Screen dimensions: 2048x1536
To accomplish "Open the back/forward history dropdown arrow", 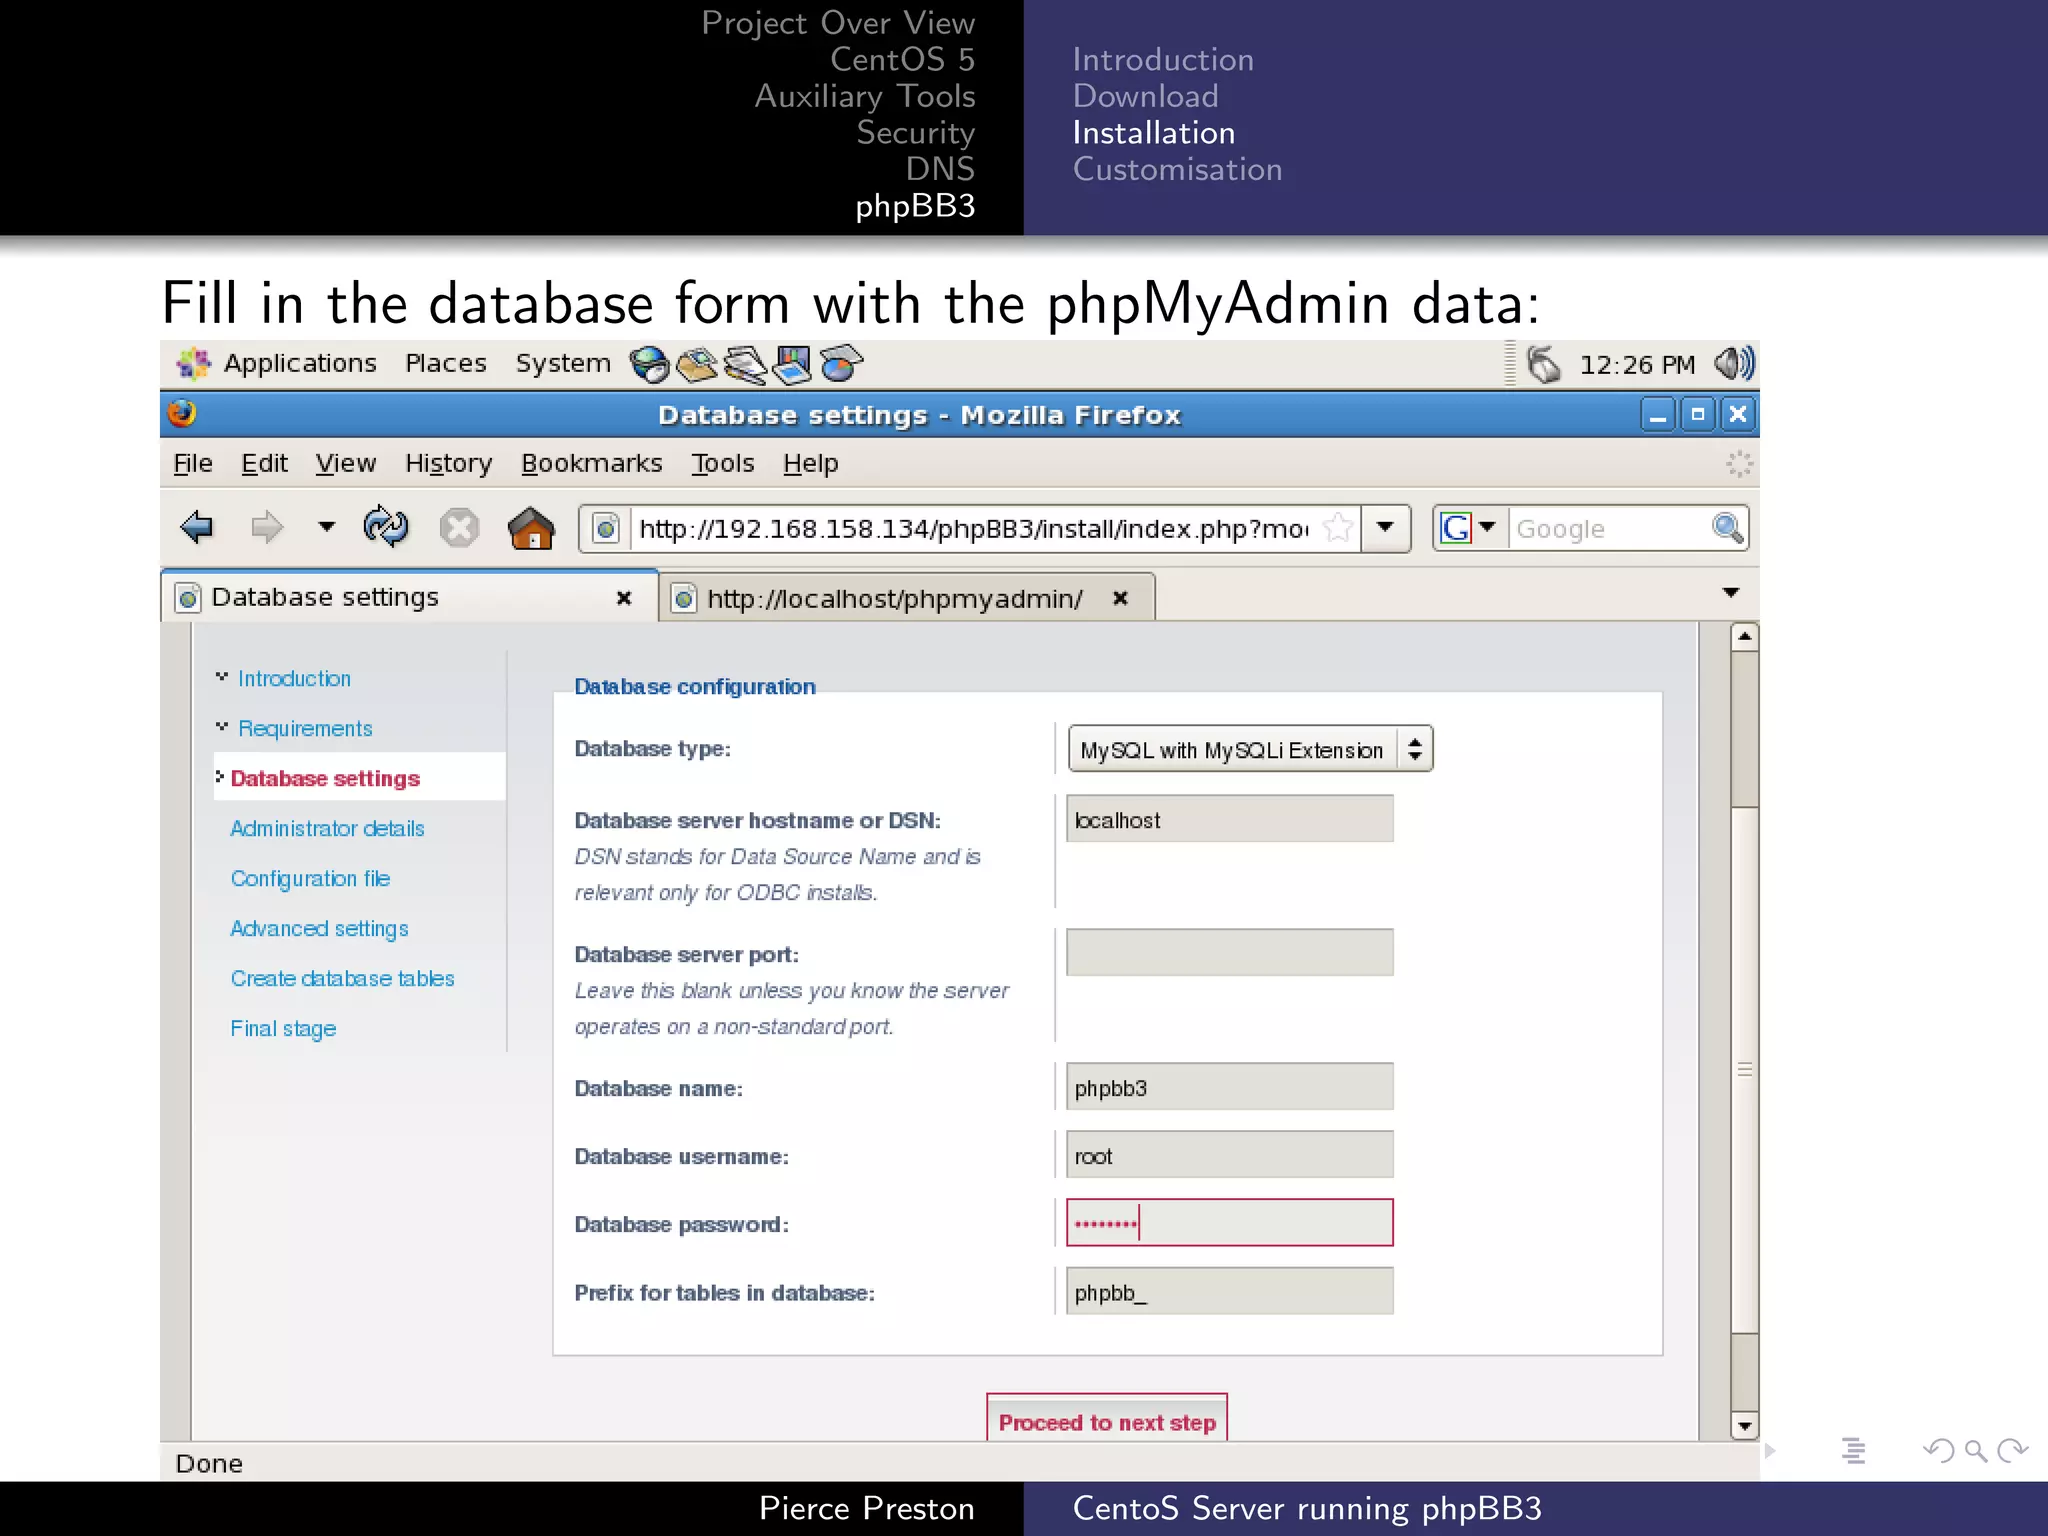I will click(326, 526).
